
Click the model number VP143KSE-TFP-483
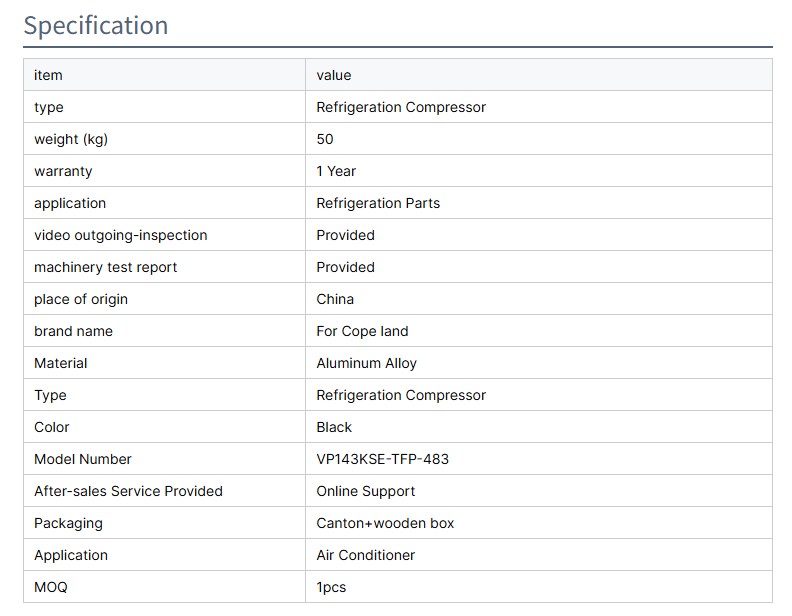tap(382, 459)
